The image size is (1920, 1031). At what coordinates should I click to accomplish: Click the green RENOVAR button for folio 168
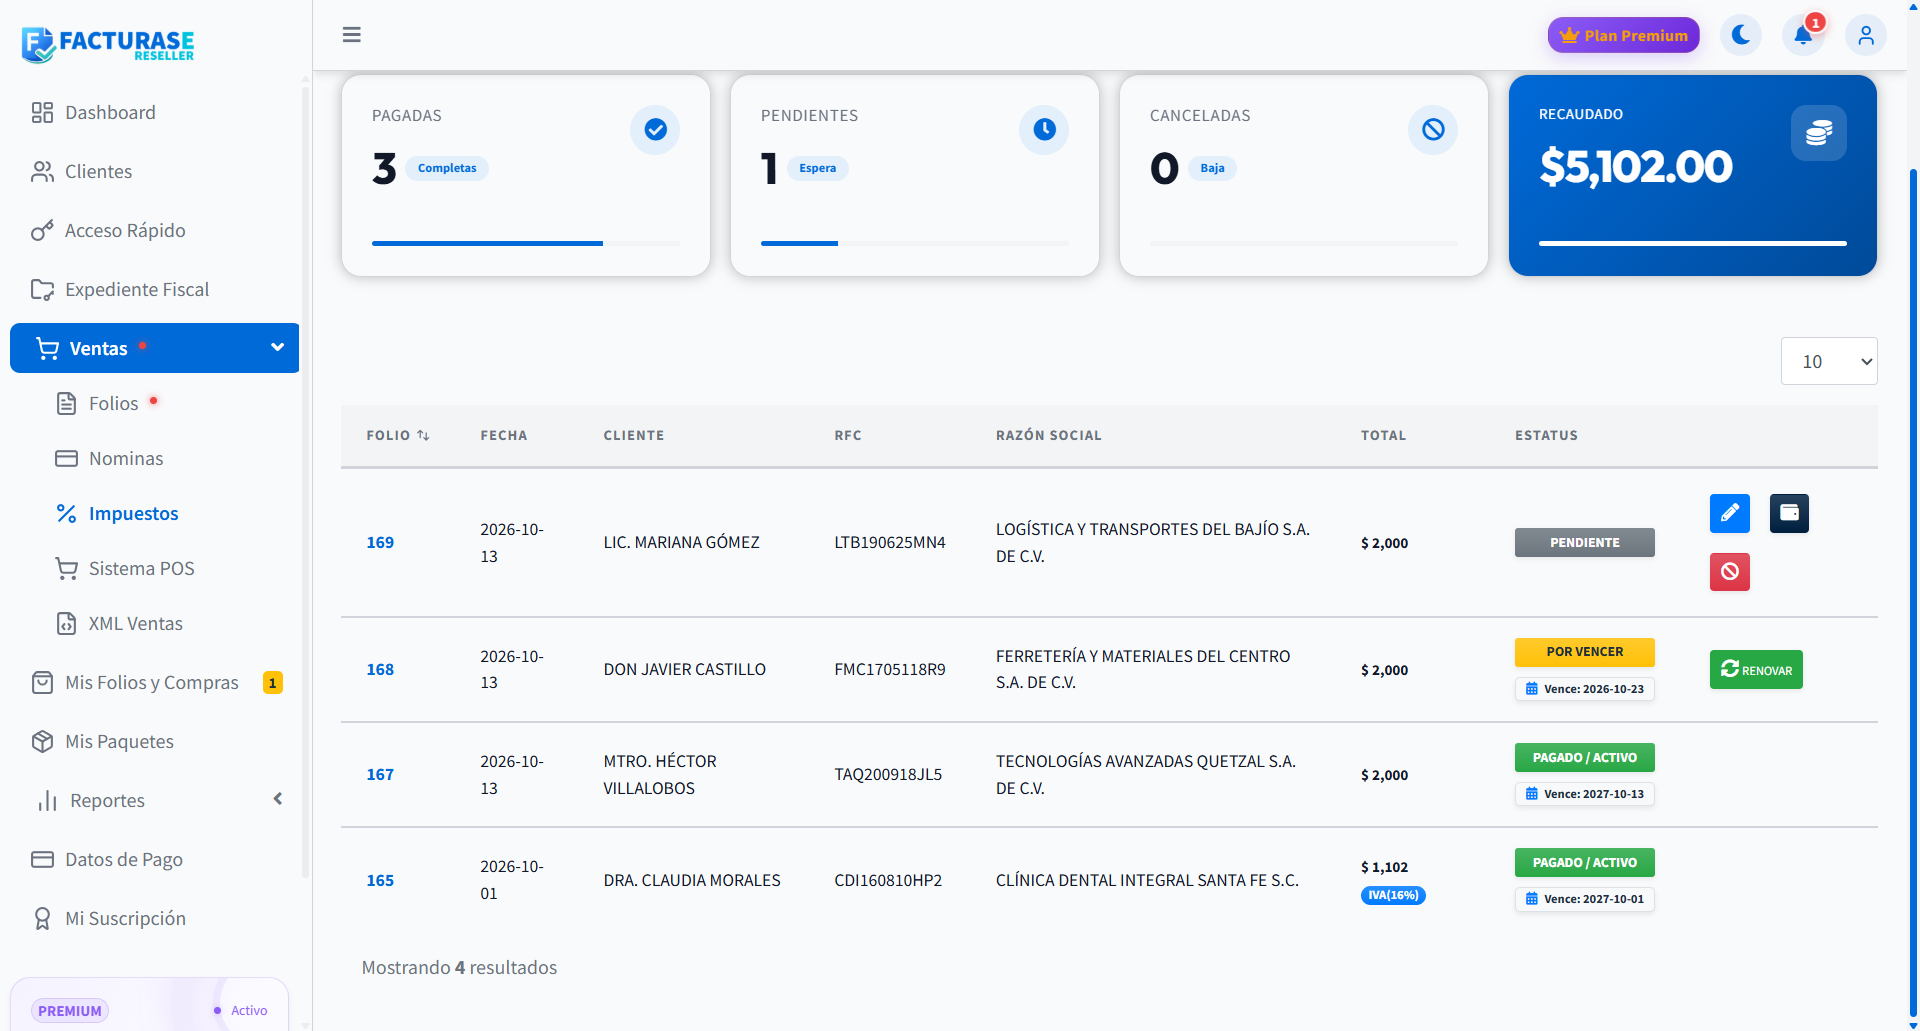click(x=1756, y=669)
